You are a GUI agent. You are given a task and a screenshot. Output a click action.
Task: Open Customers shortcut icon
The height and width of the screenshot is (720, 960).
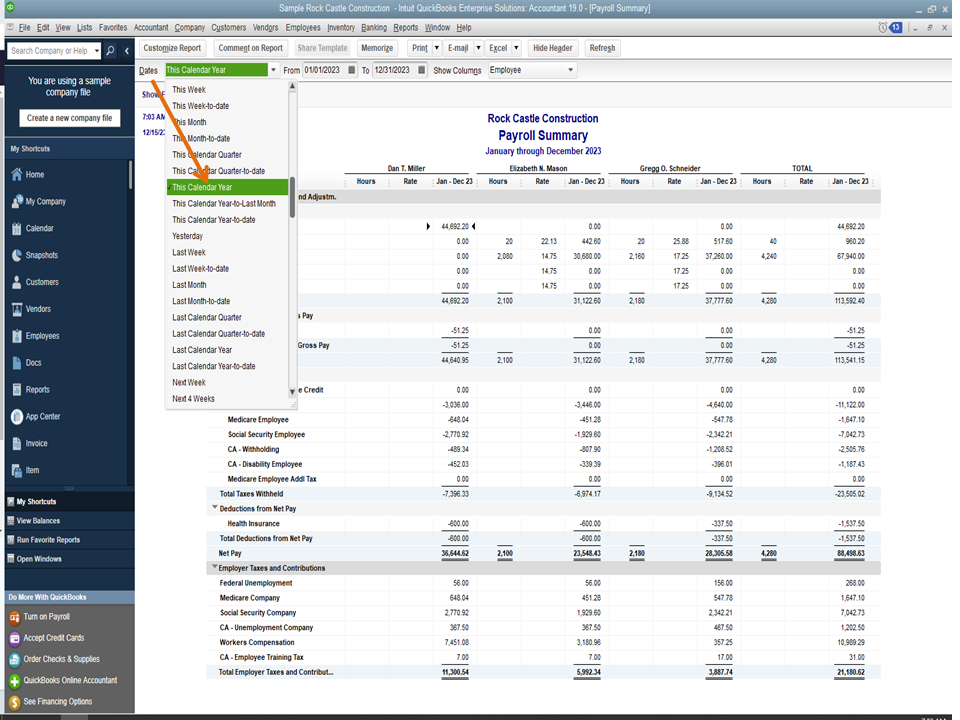click(x=17, y=282)
